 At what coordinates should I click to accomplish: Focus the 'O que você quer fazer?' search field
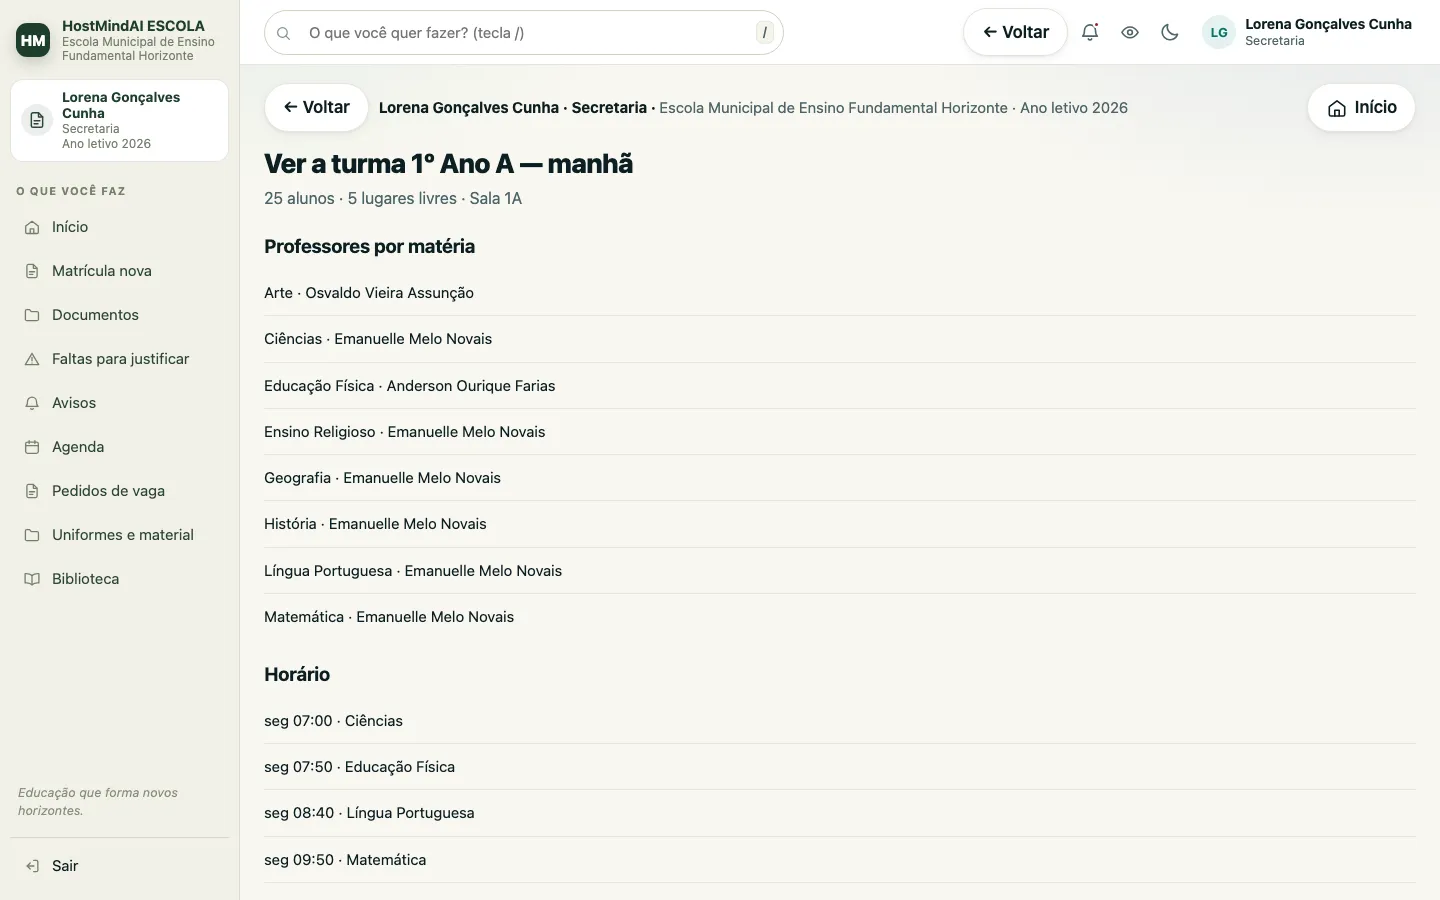tap(524, 33)
